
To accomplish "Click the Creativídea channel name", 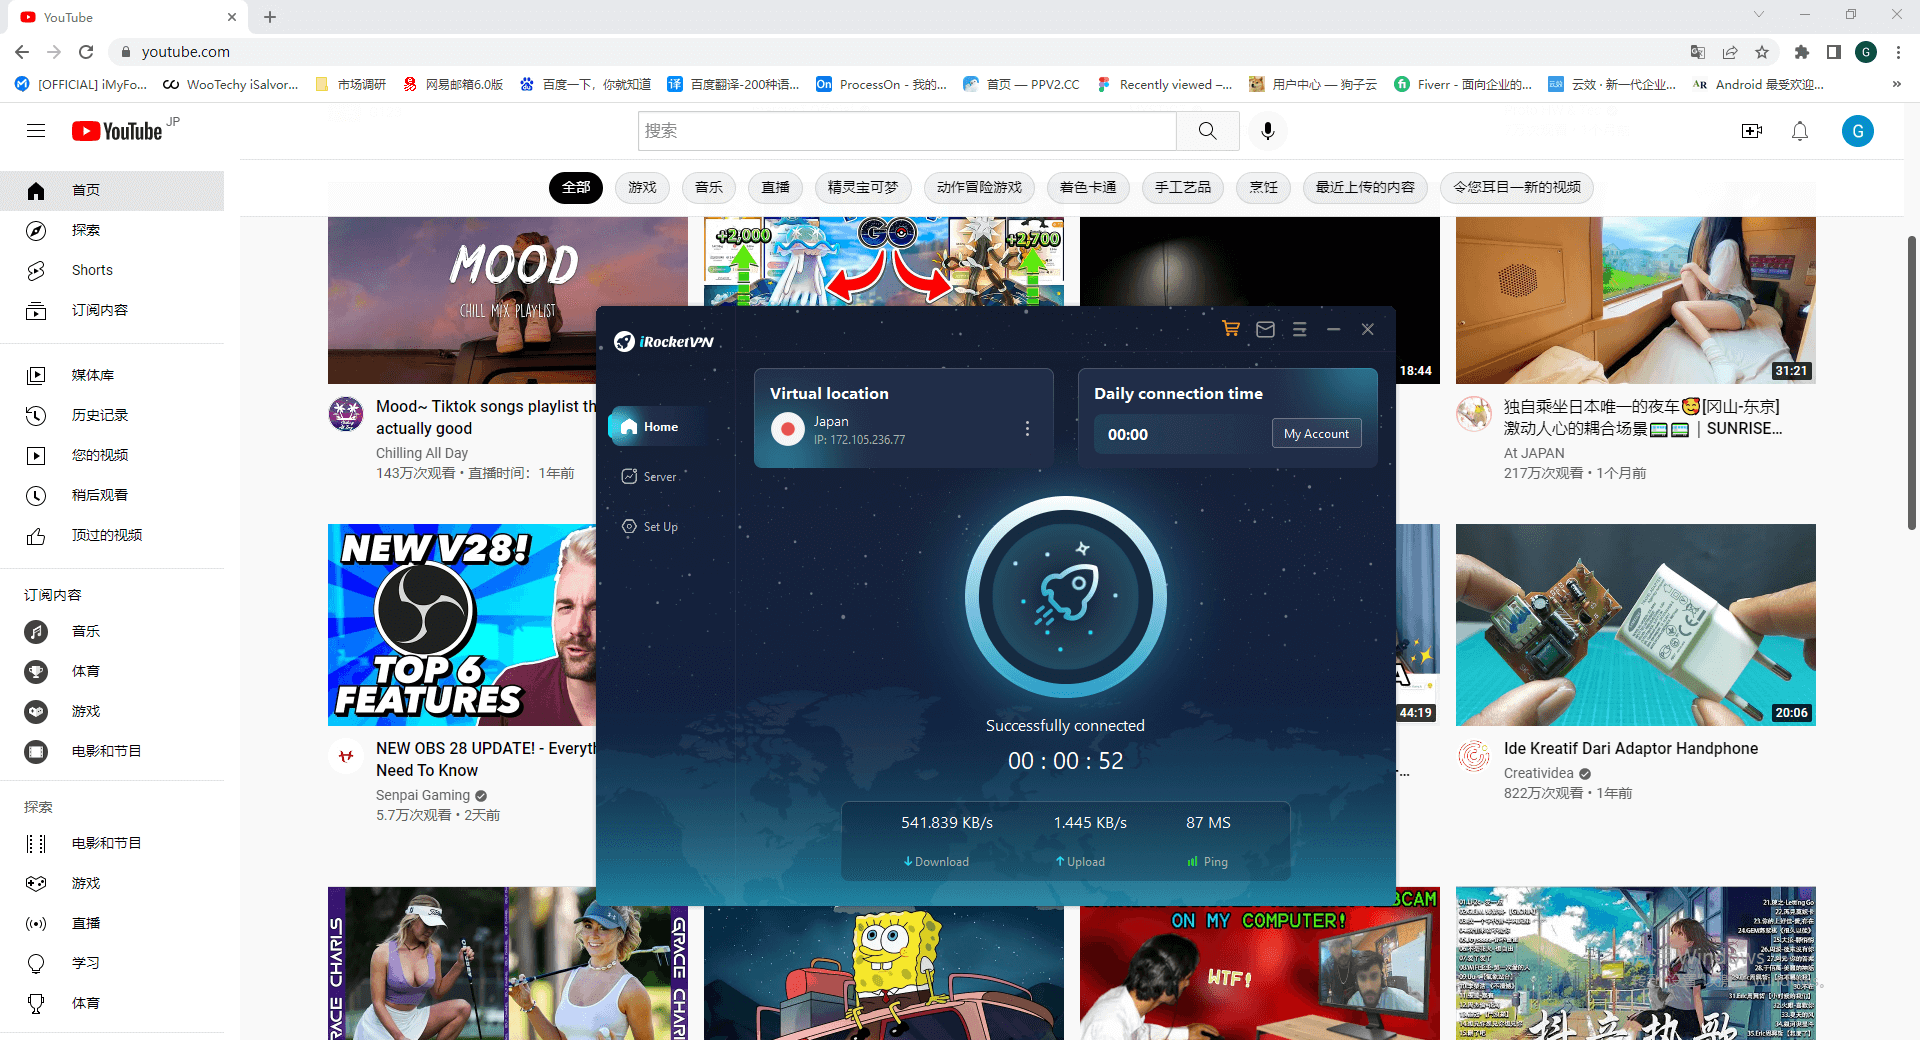I will 1539,773.
